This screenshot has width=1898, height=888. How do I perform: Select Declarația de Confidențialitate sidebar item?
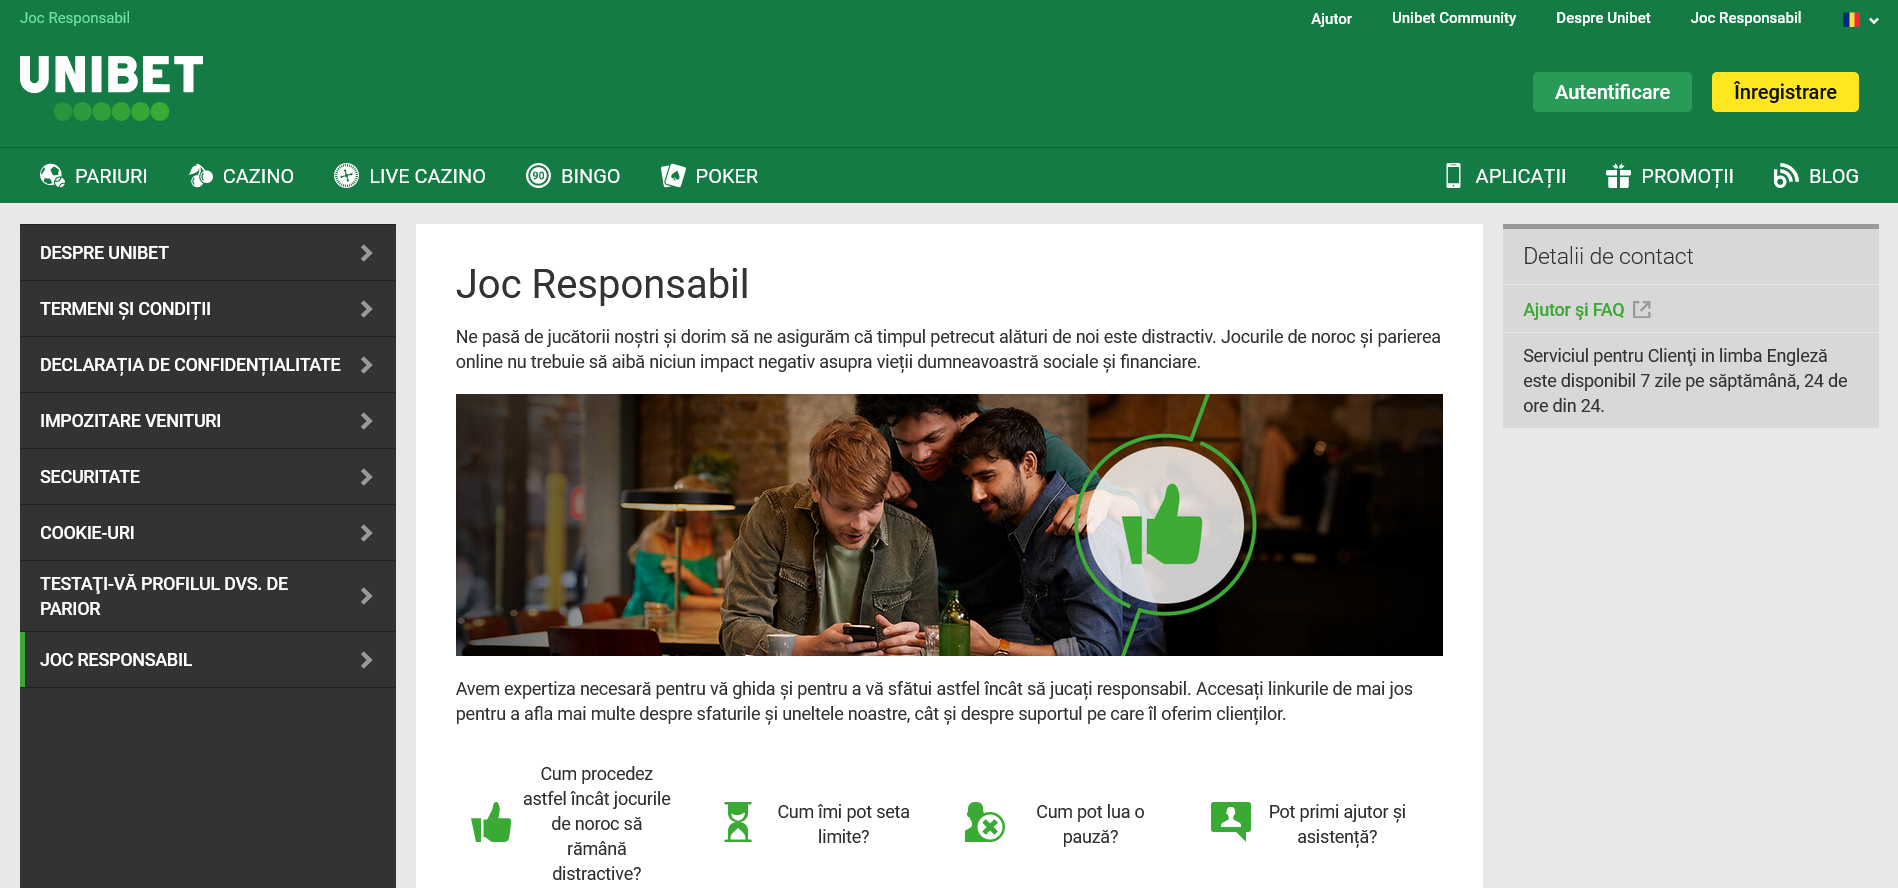coord(208,365)
